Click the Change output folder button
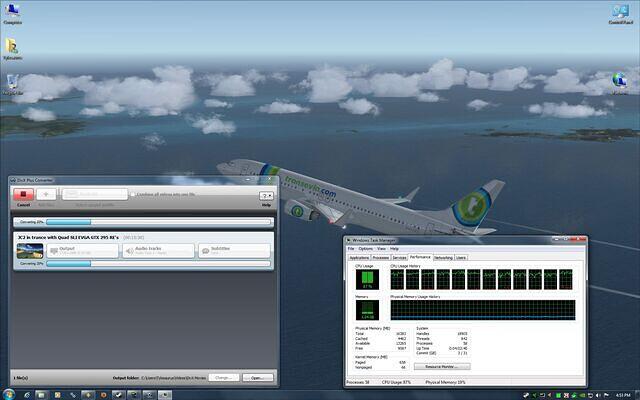This screenshot has height=400, width=640. coord(223,377)
